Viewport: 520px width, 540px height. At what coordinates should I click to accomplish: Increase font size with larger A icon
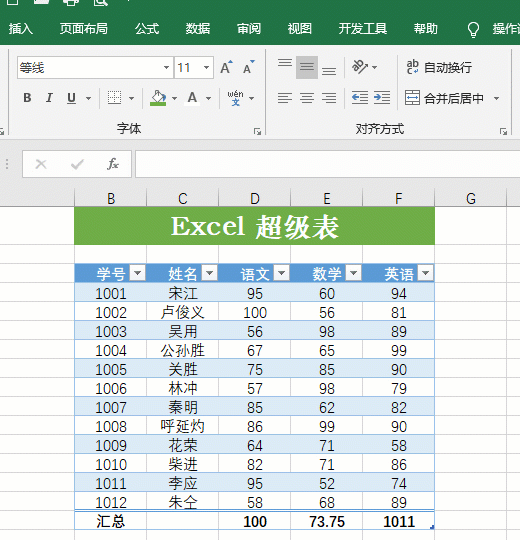click(x=226, y=67)
